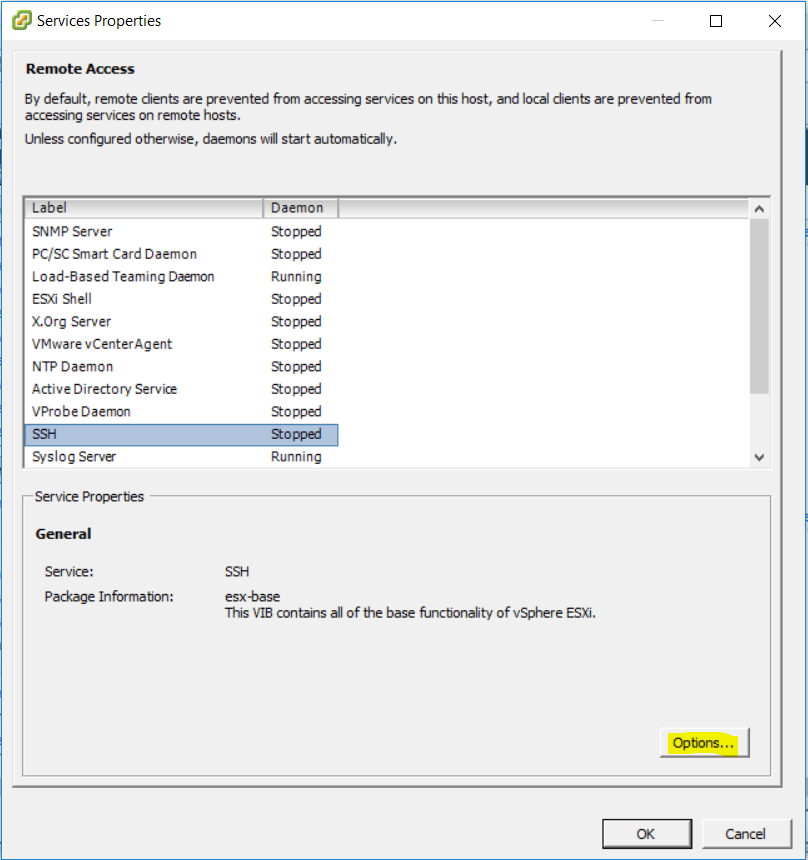This screenshot has width=808, height=860.
Task: Click the Stopped status of SSH
Action: click(x=296, y=434)
